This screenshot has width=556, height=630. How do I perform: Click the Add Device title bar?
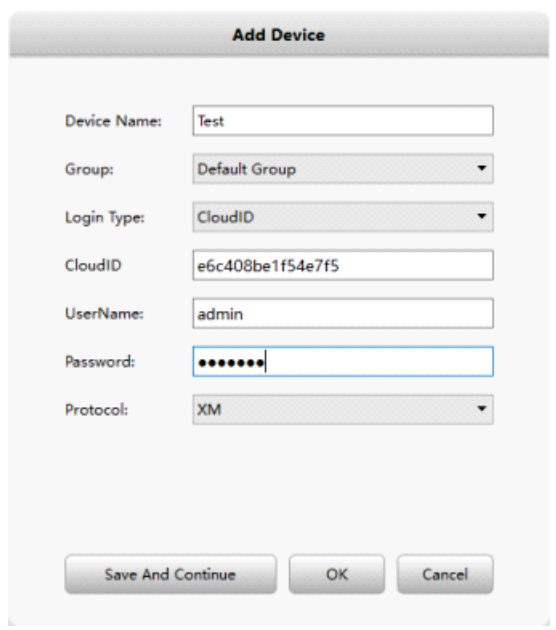[x=279, y=35]
